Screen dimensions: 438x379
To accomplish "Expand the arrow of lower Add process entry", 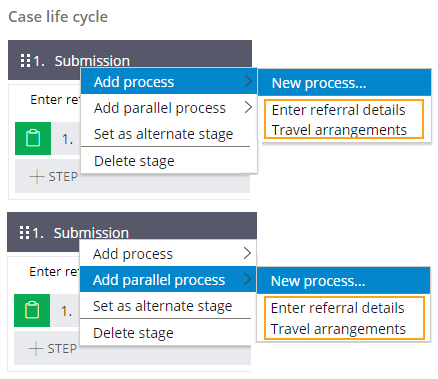I will point(247,253).
